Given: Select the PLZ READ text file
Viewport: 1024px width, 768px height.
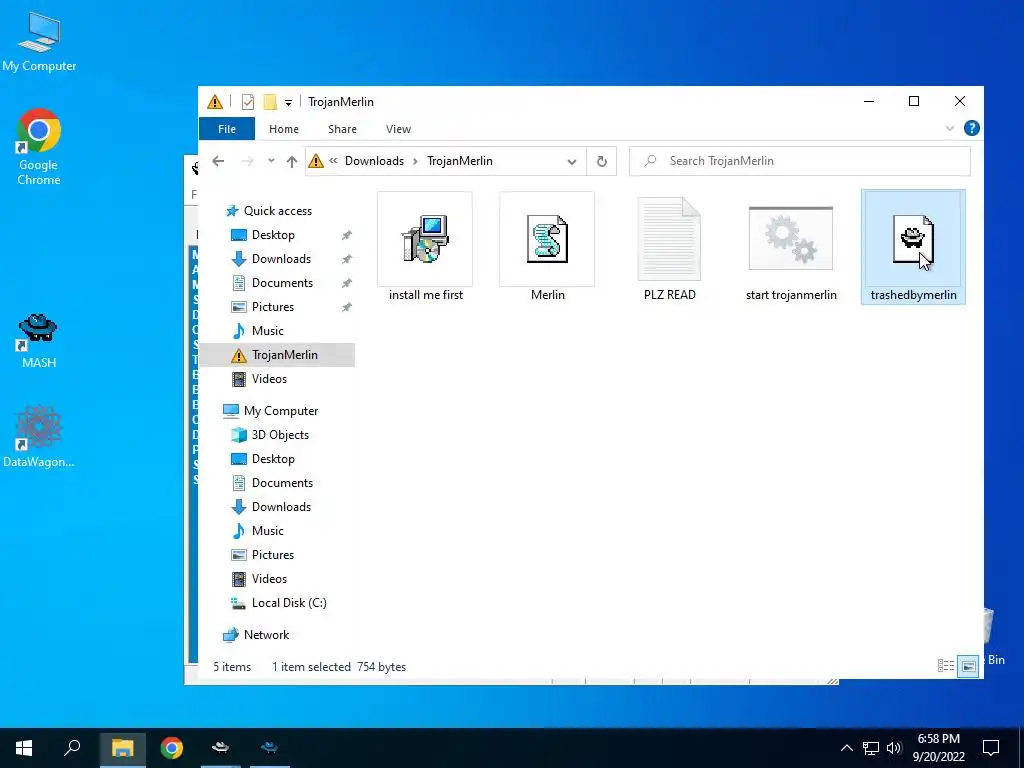Looking at the screenshot, I should point(669,247).
